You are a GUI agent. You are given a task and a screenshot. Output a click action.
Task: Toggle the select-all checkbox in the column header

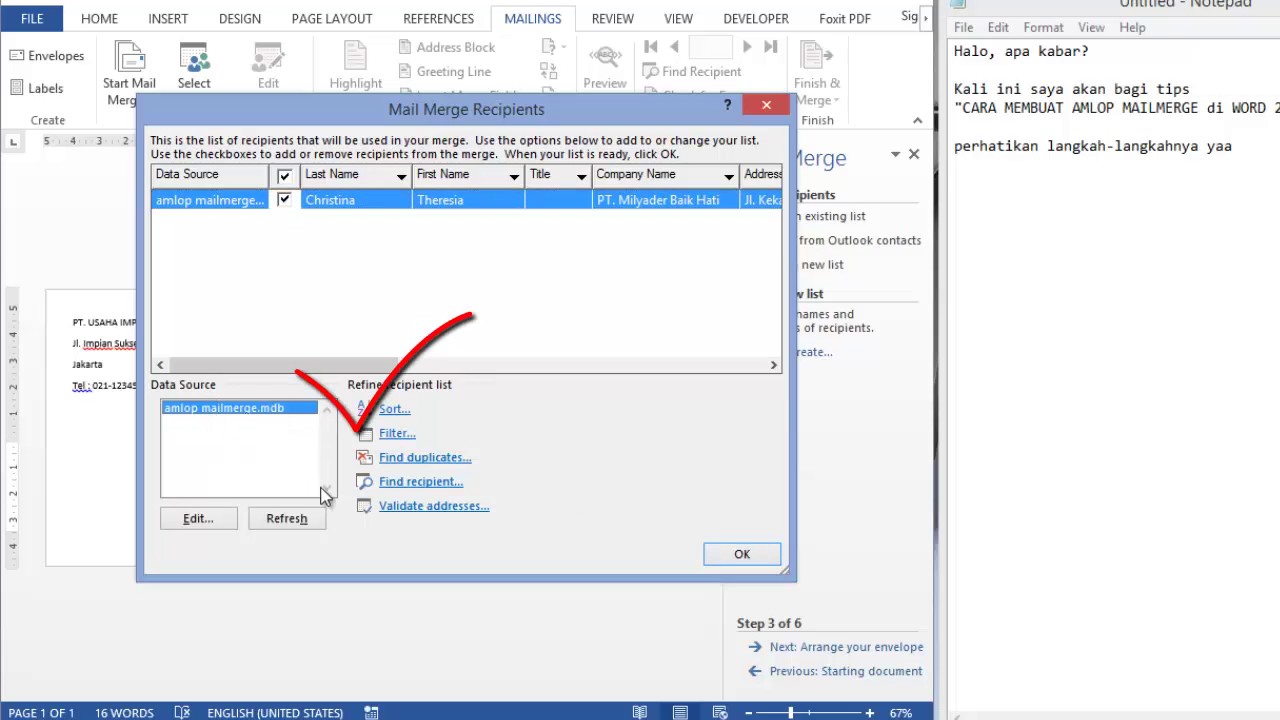coord(284,176)
